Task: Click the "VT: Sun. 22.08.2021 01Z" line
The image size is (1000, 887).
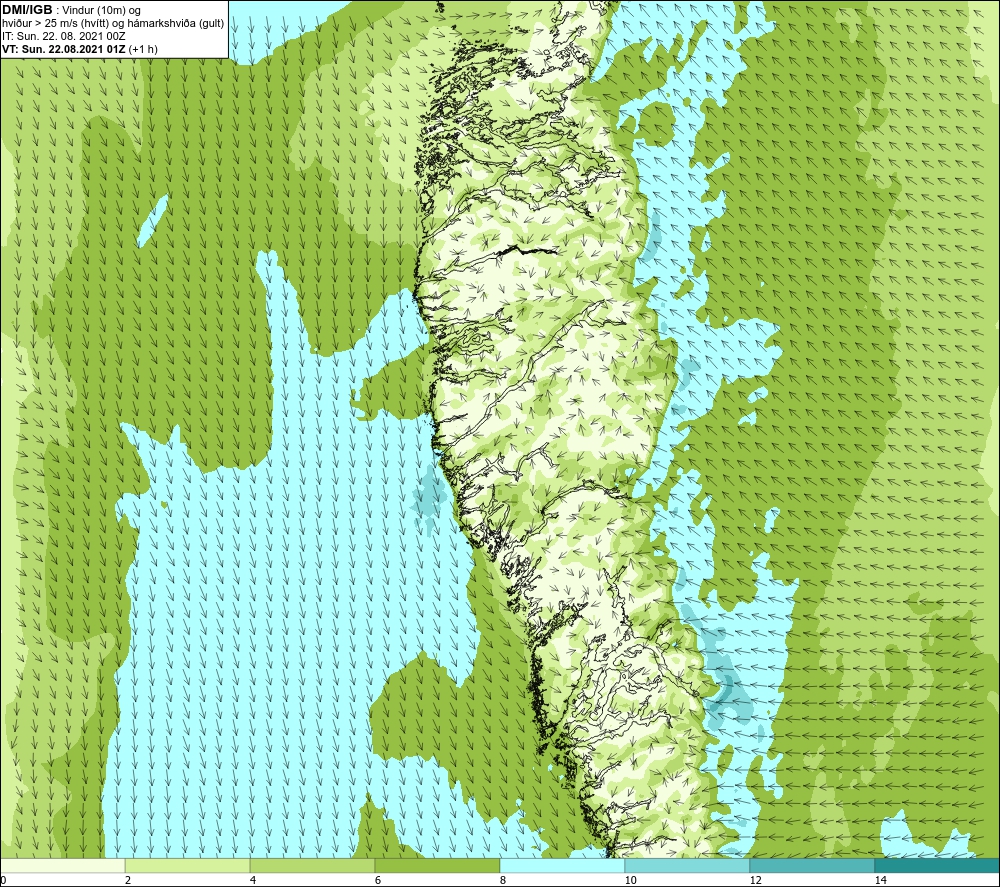Action: tap(64, 49)
